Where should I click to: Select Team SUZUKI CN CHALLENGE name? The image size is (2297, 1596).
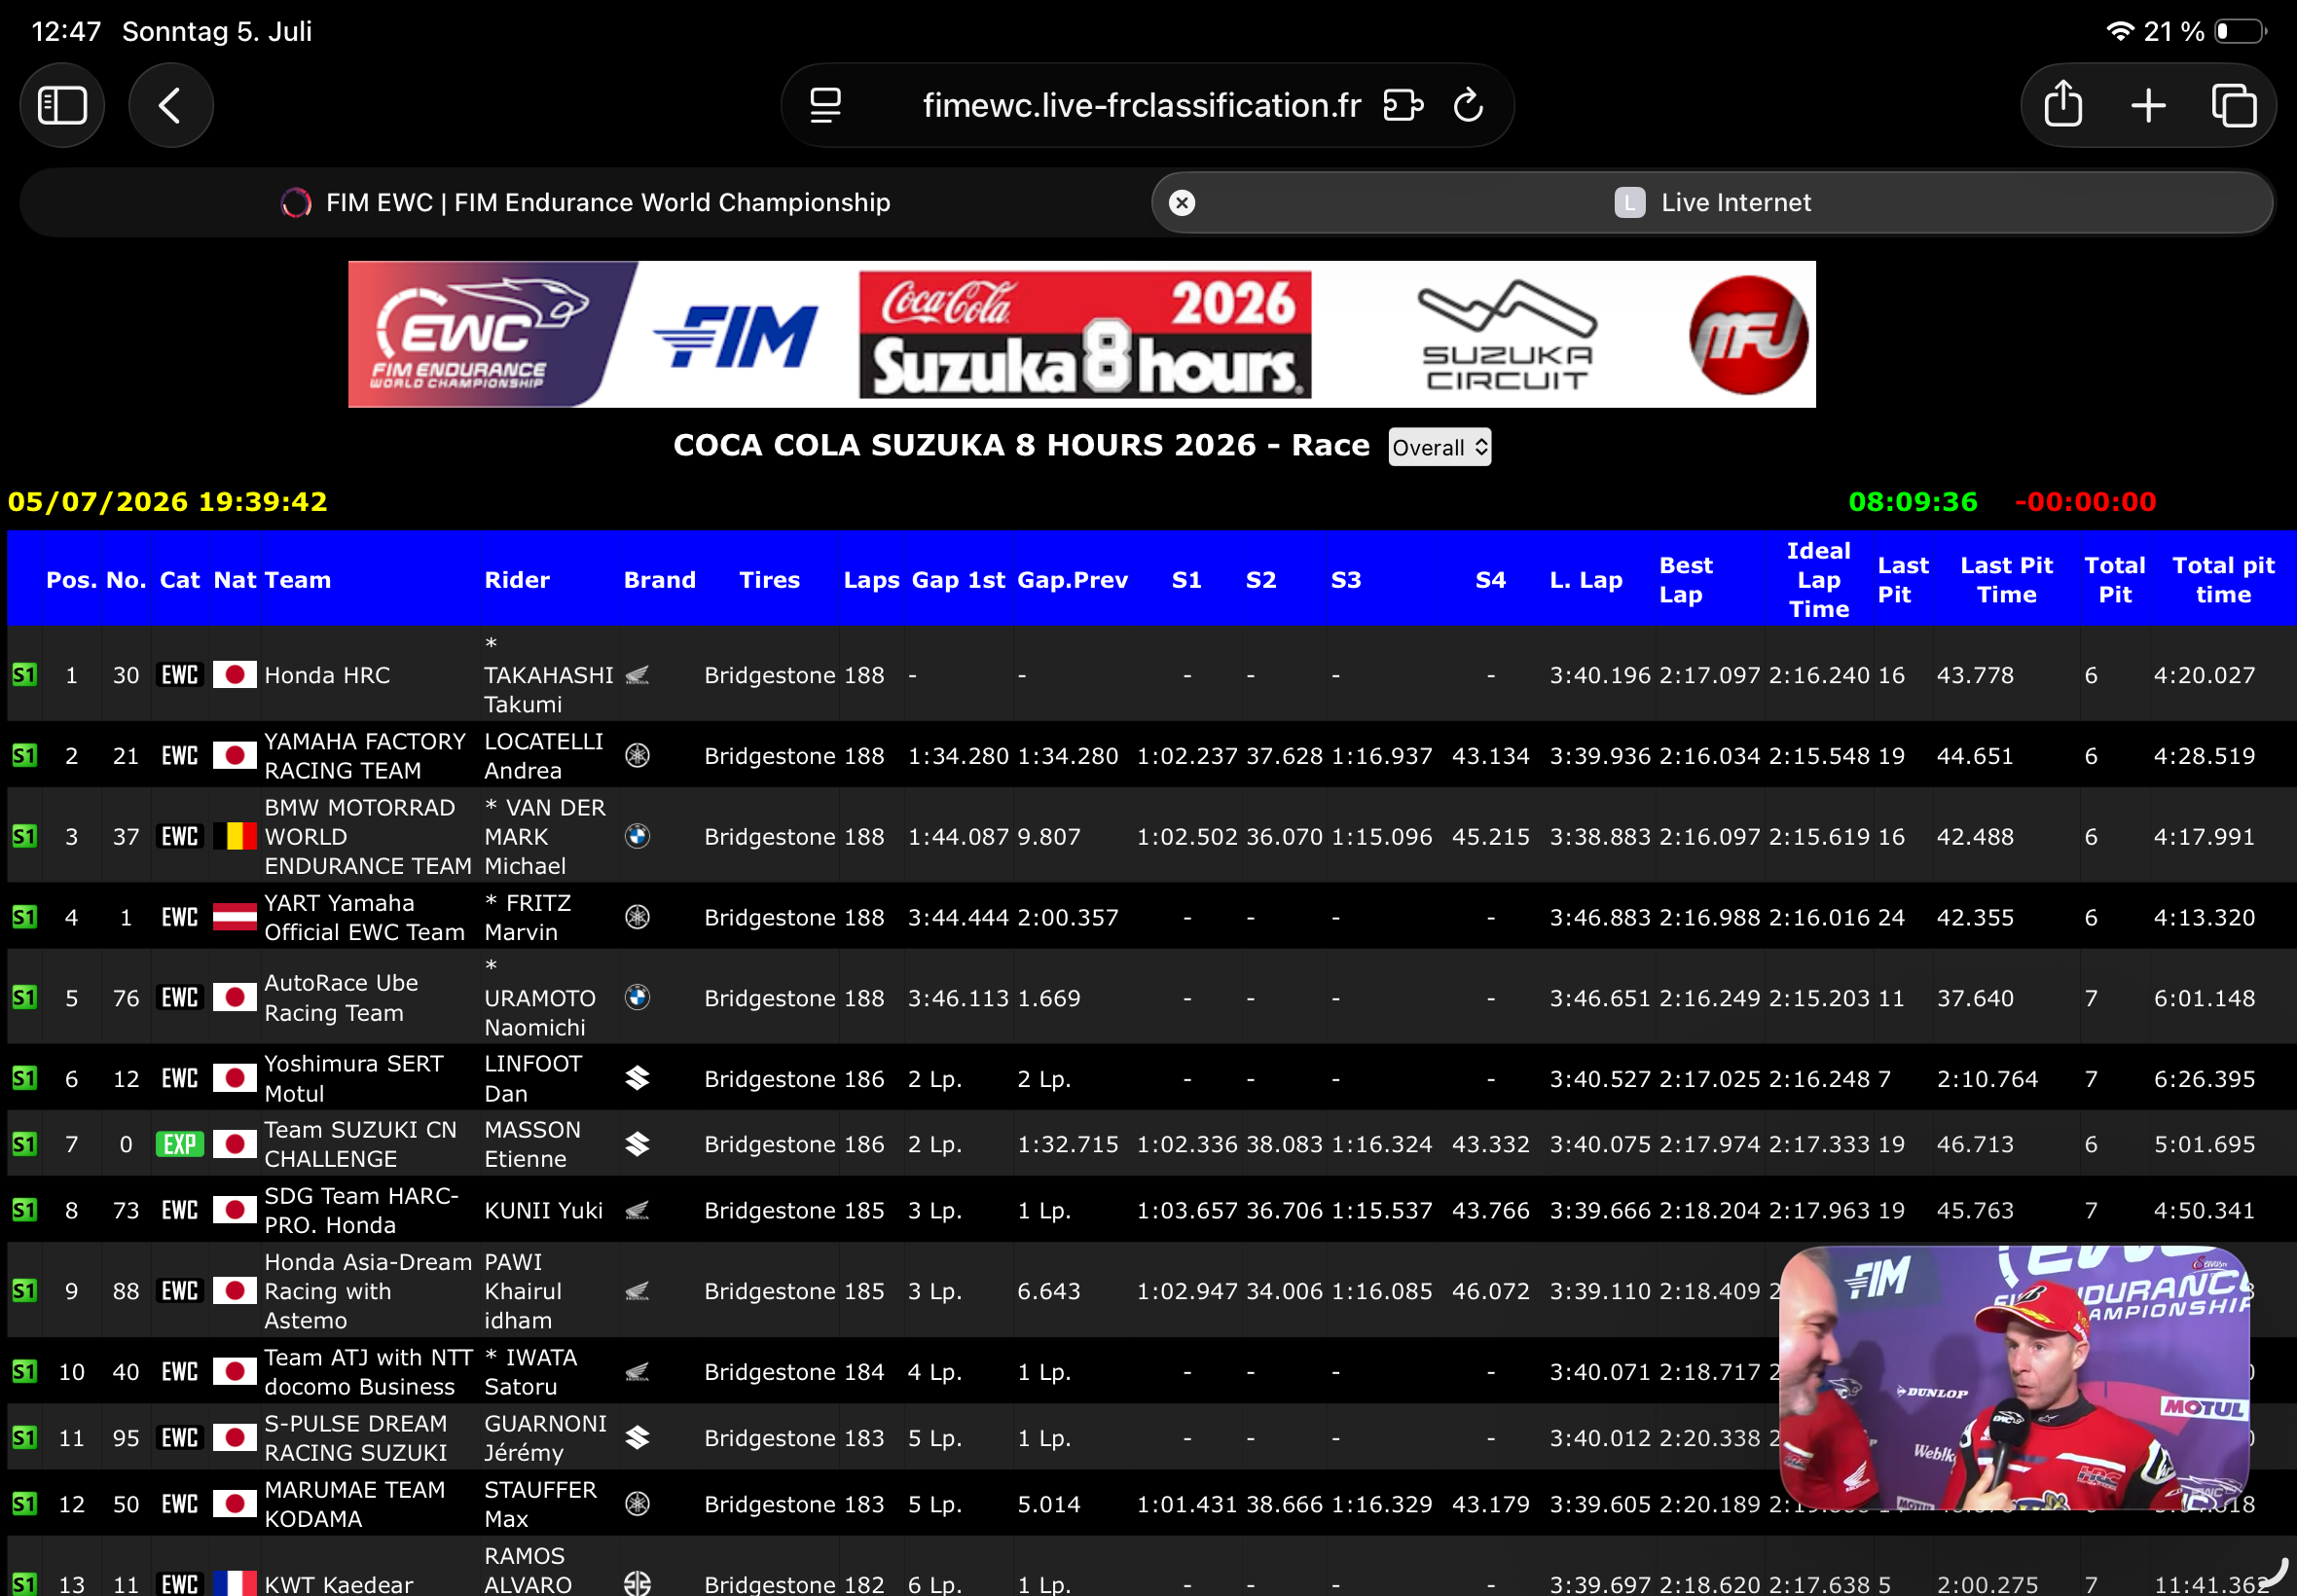[x=360, y=1144]
